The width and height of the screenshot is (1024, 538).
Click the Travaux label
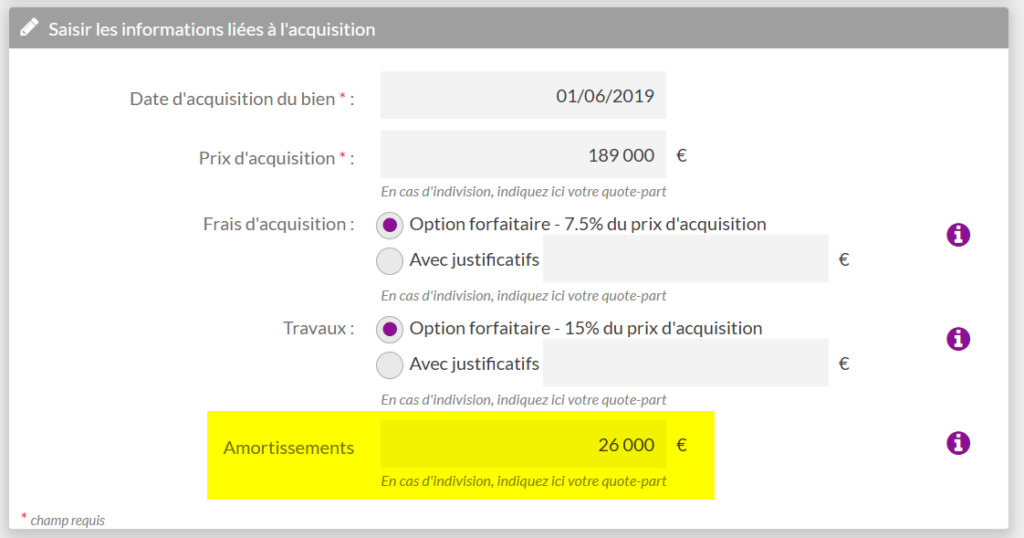click(x=318, y=328)
